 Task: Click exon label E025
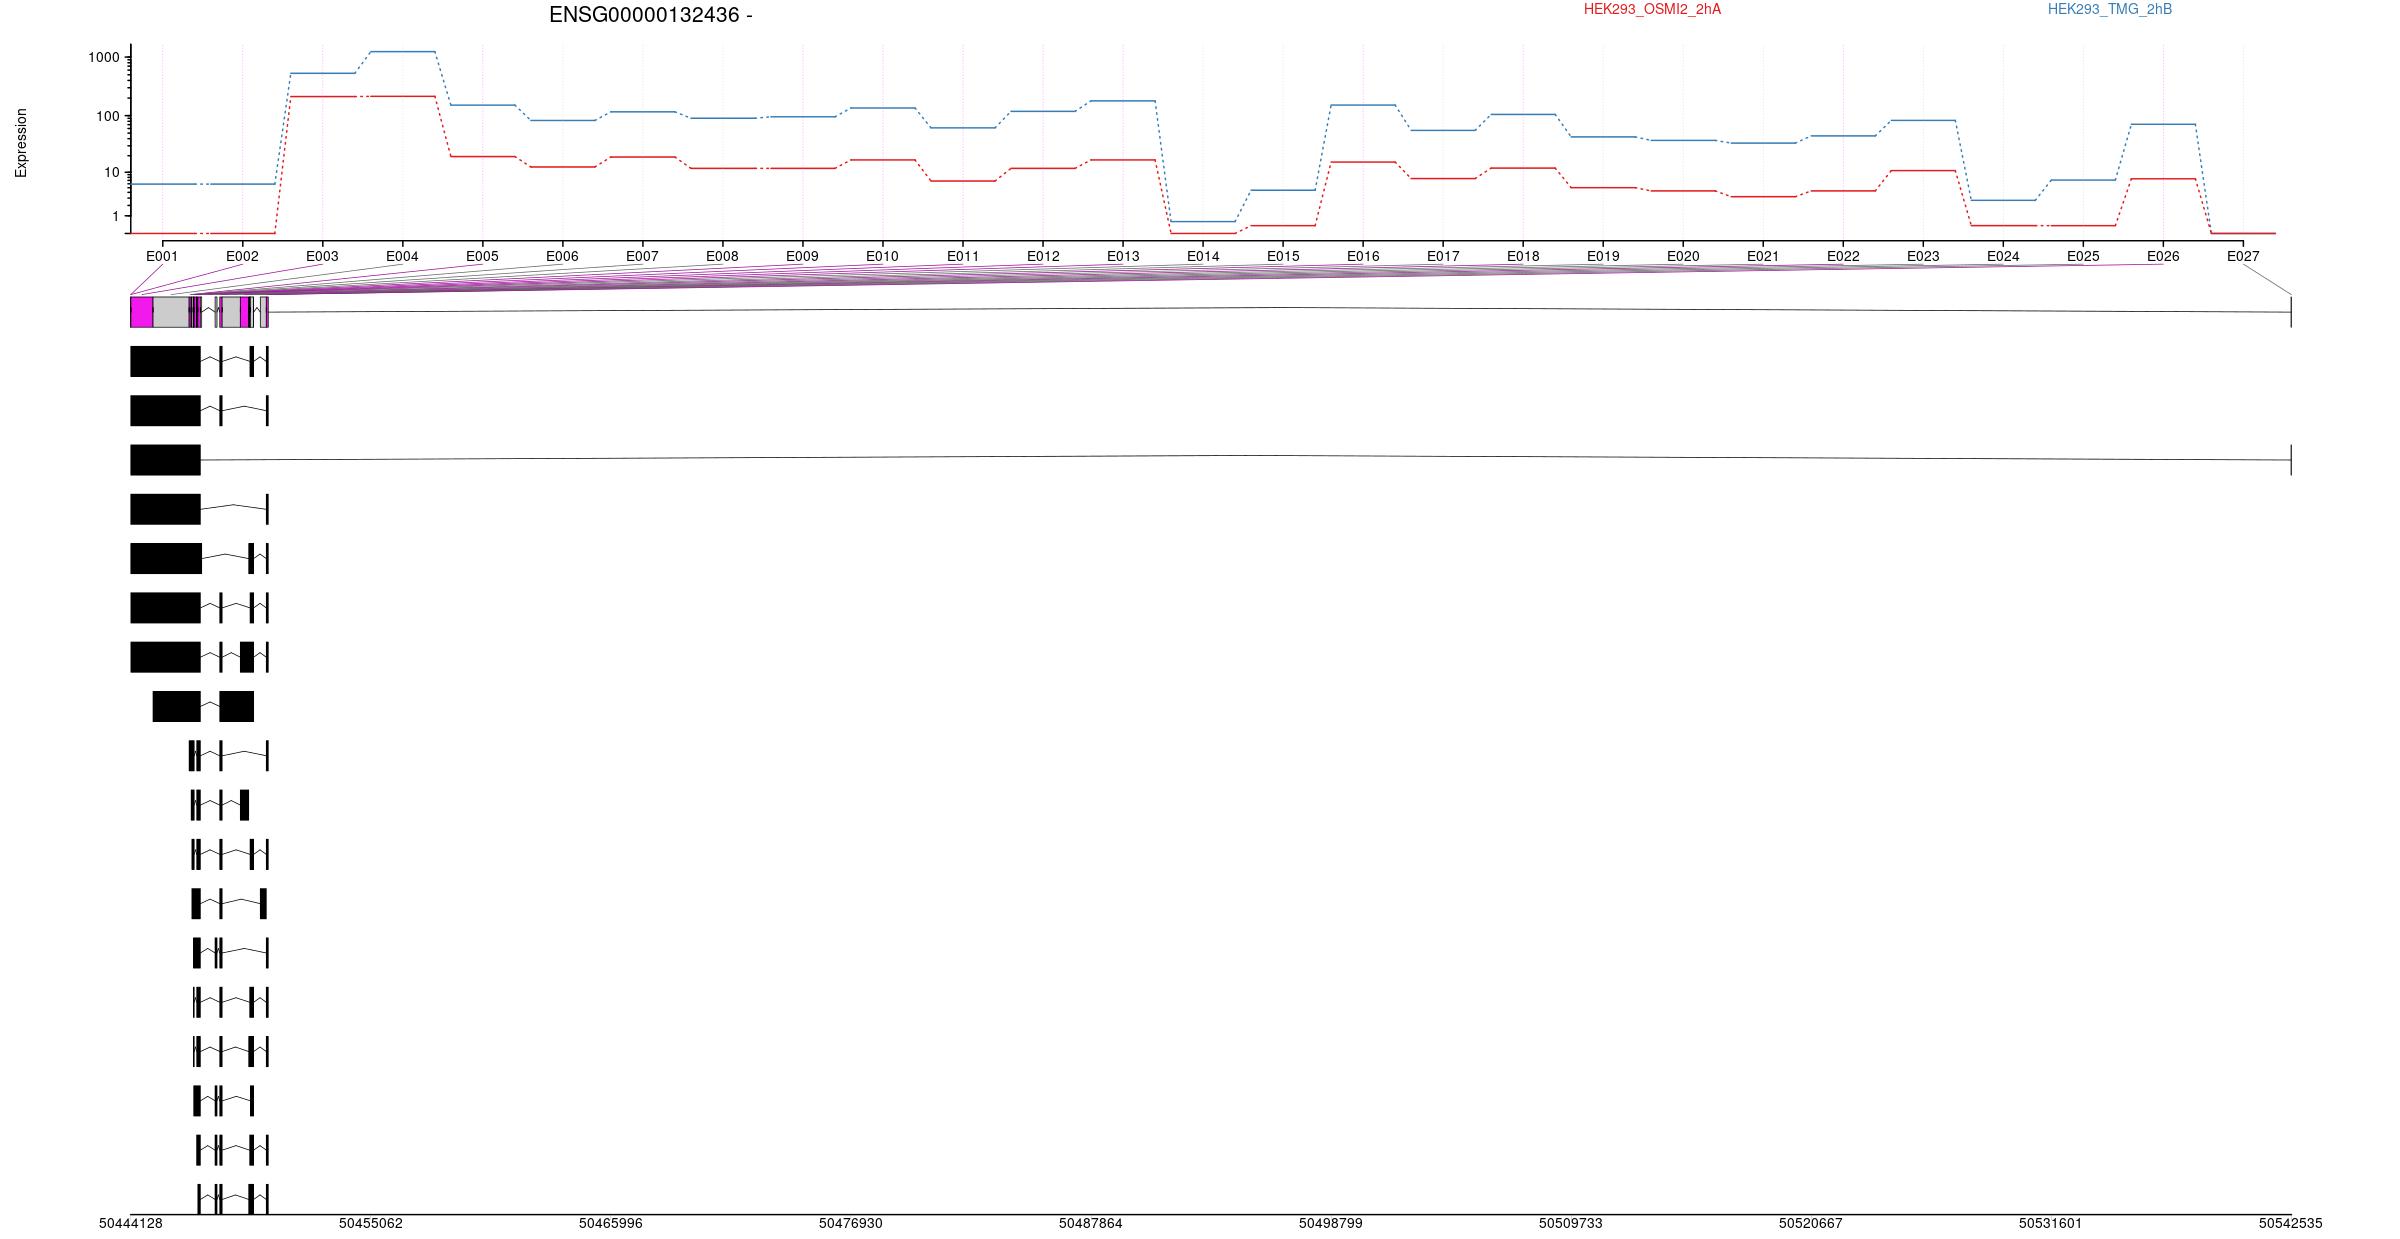coord(2083,256)
